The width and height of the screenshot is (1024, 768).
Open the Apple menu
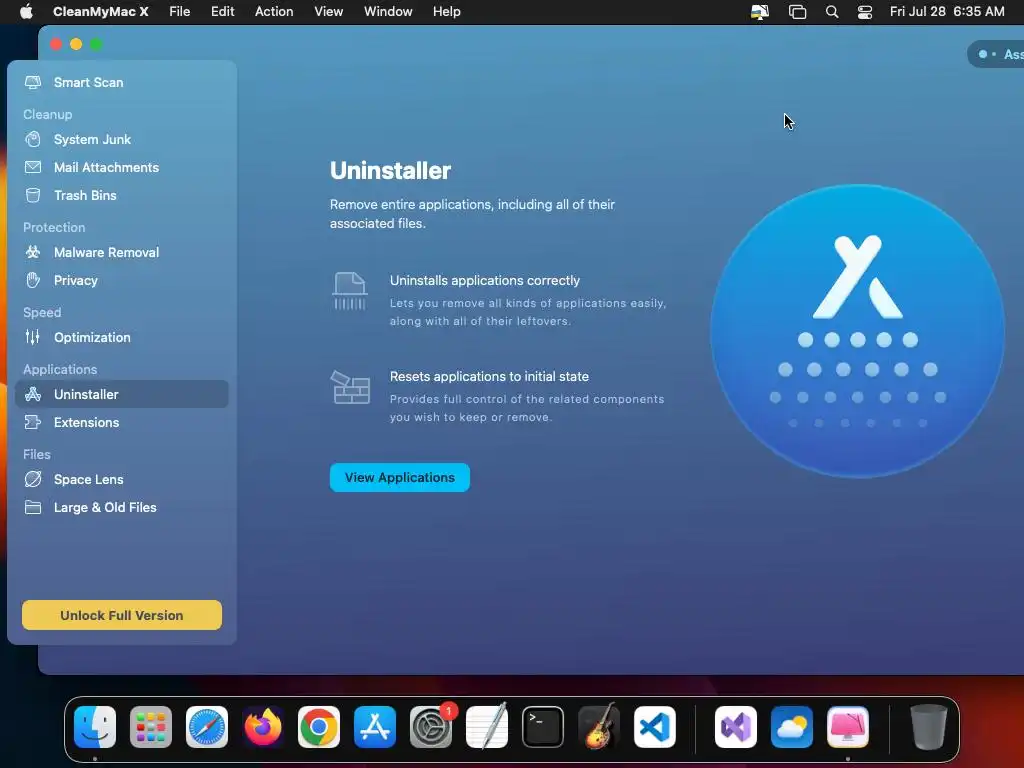click(x=26, y=12)
